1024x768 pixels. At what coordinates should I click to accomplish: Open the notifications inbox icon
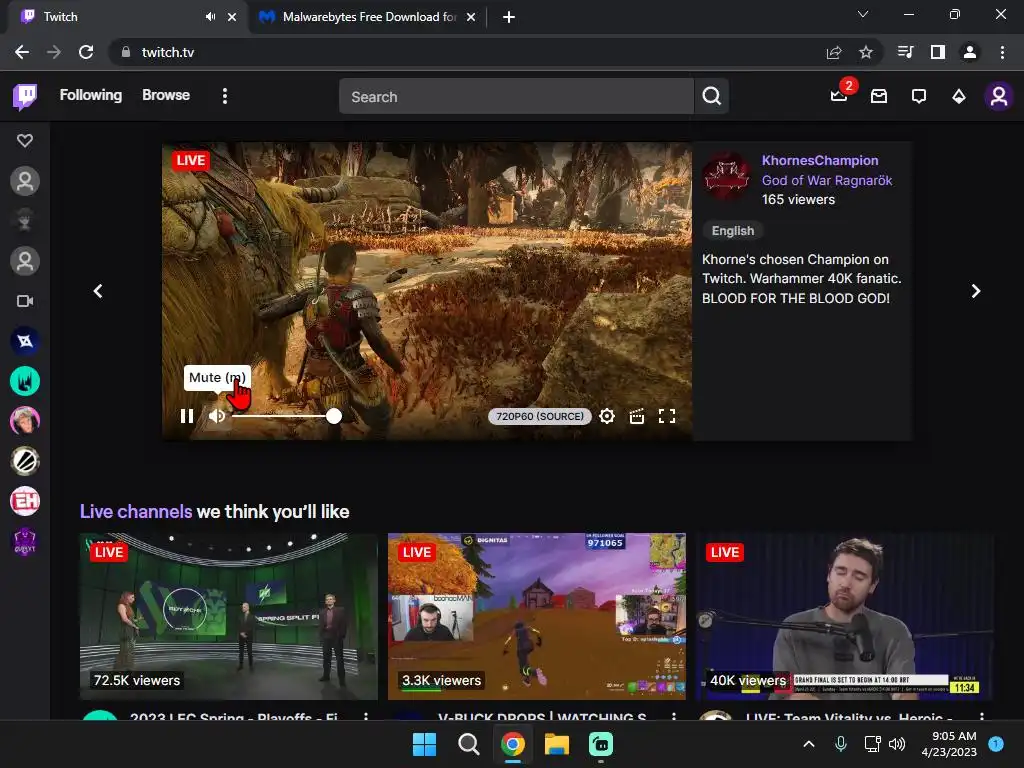(x=879, y=96)
